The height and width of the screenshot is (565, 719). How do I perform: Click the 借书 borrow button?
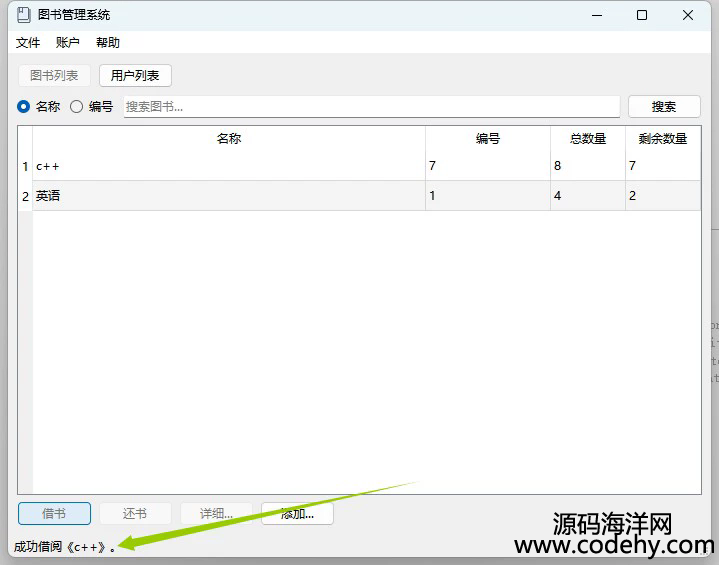click(55, 514)
